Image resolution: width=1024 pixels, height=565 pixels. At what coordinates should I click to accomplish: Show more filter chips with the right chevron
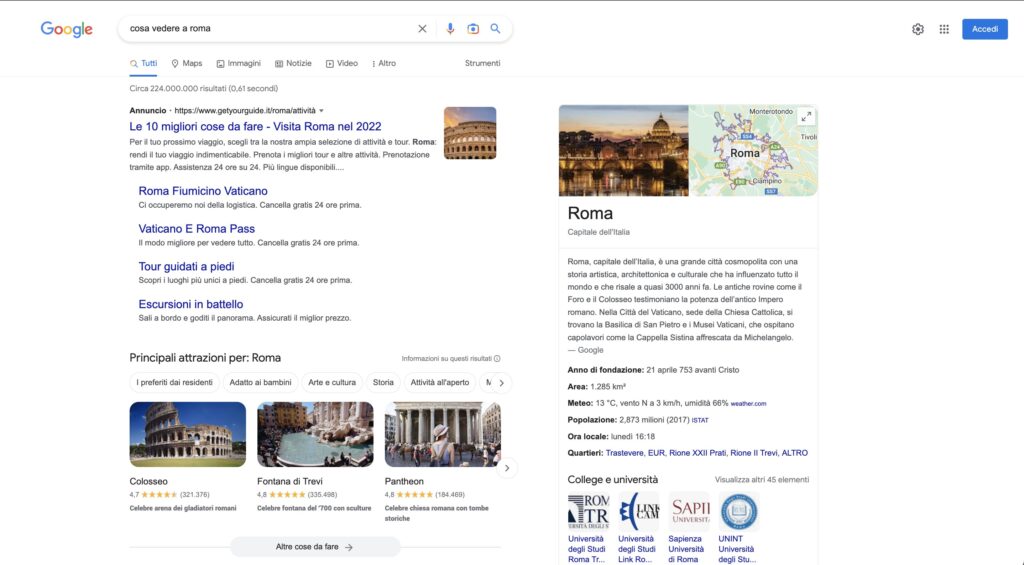pyautogui.click(x=502, y=383)
